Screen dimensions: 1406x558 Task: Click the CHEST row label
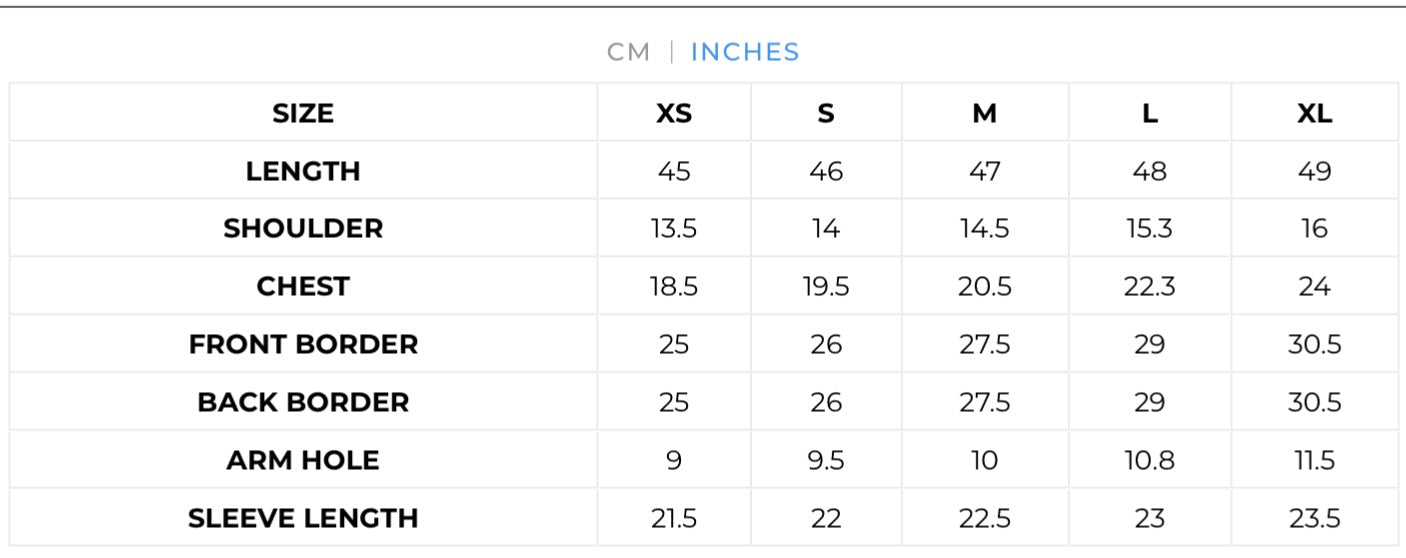click(x=303, y=287)
